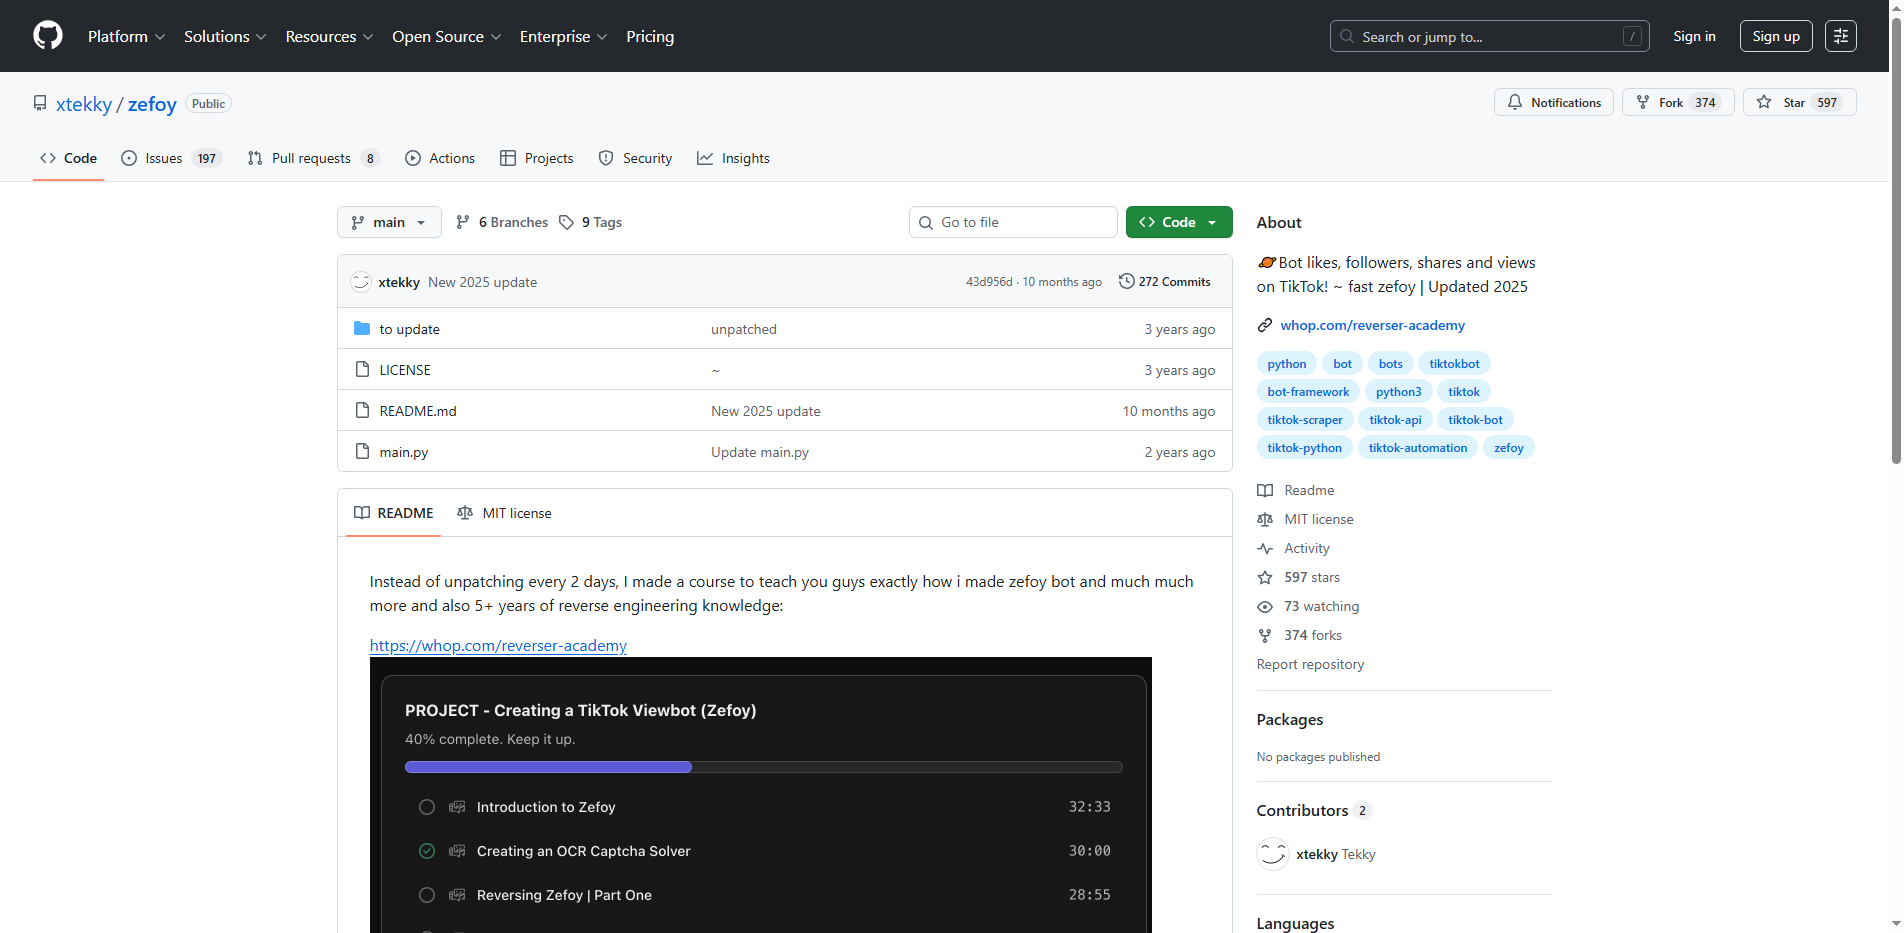This screenshot has width=1904, height=933.
Task: Click xtekky avatar in commit bar
Action: tap(361, 282)
